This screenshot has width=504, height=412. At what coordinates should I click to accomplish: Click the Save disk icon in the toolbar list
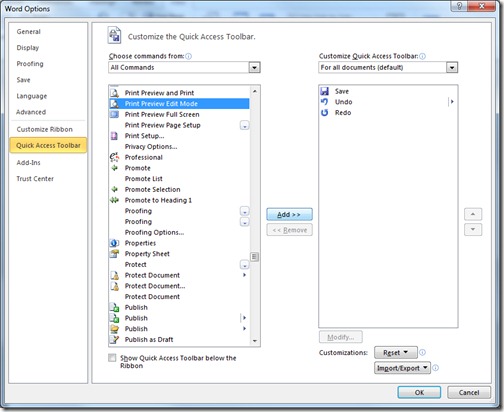[x=324, y=91]
